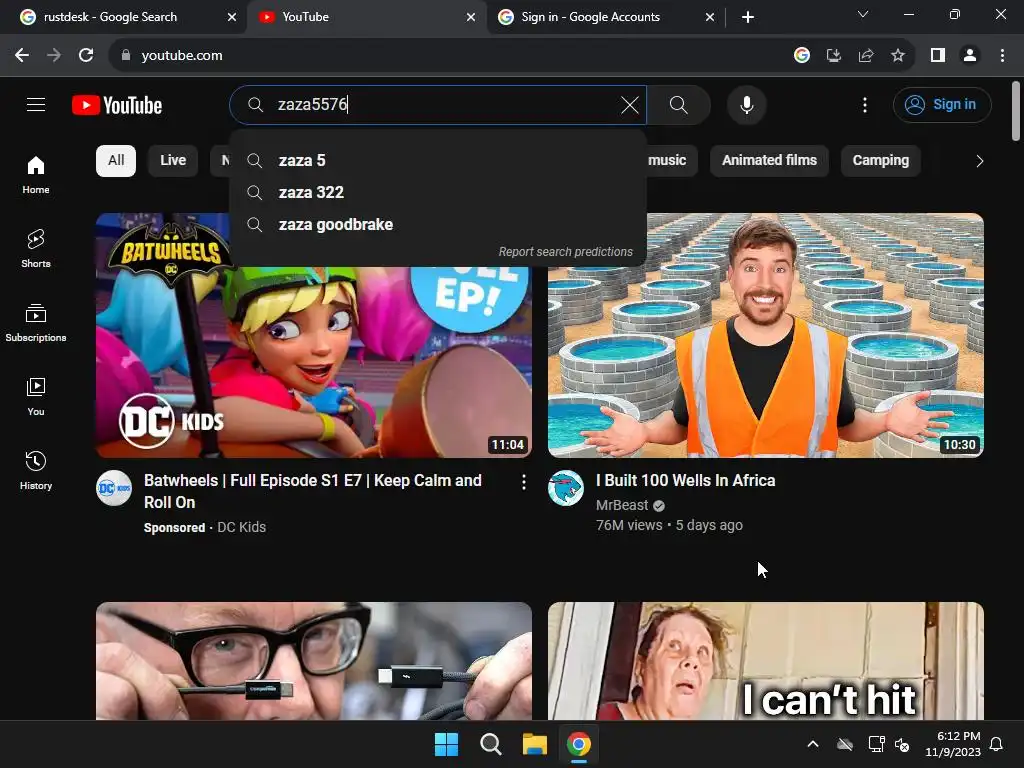Choose the 'zaza 5' search suggestion
This screenshot has height=768, width=1024.
438,160
